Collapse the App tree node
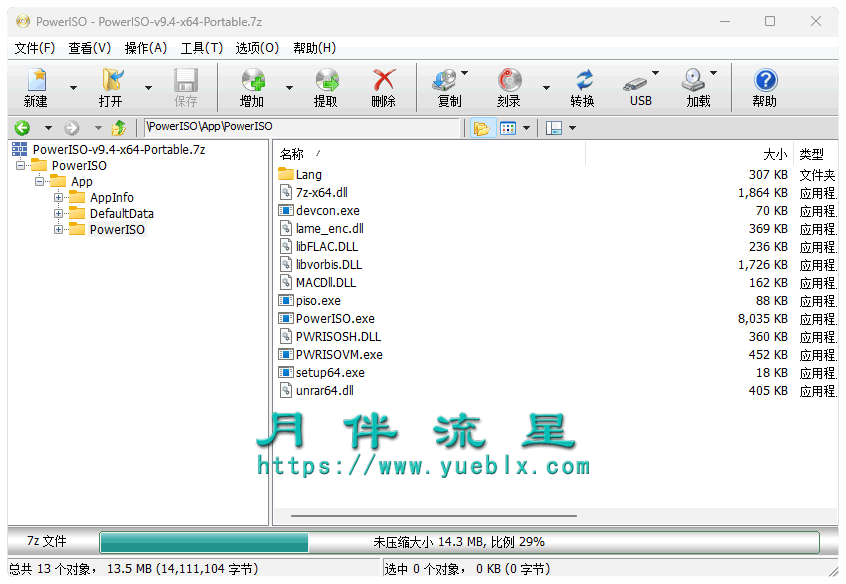846x584 pixels. 39,181
